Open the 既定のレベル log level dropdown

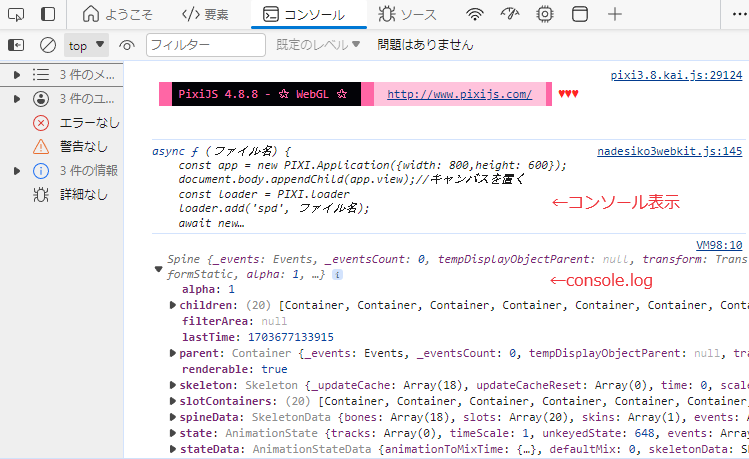point(319,45)
